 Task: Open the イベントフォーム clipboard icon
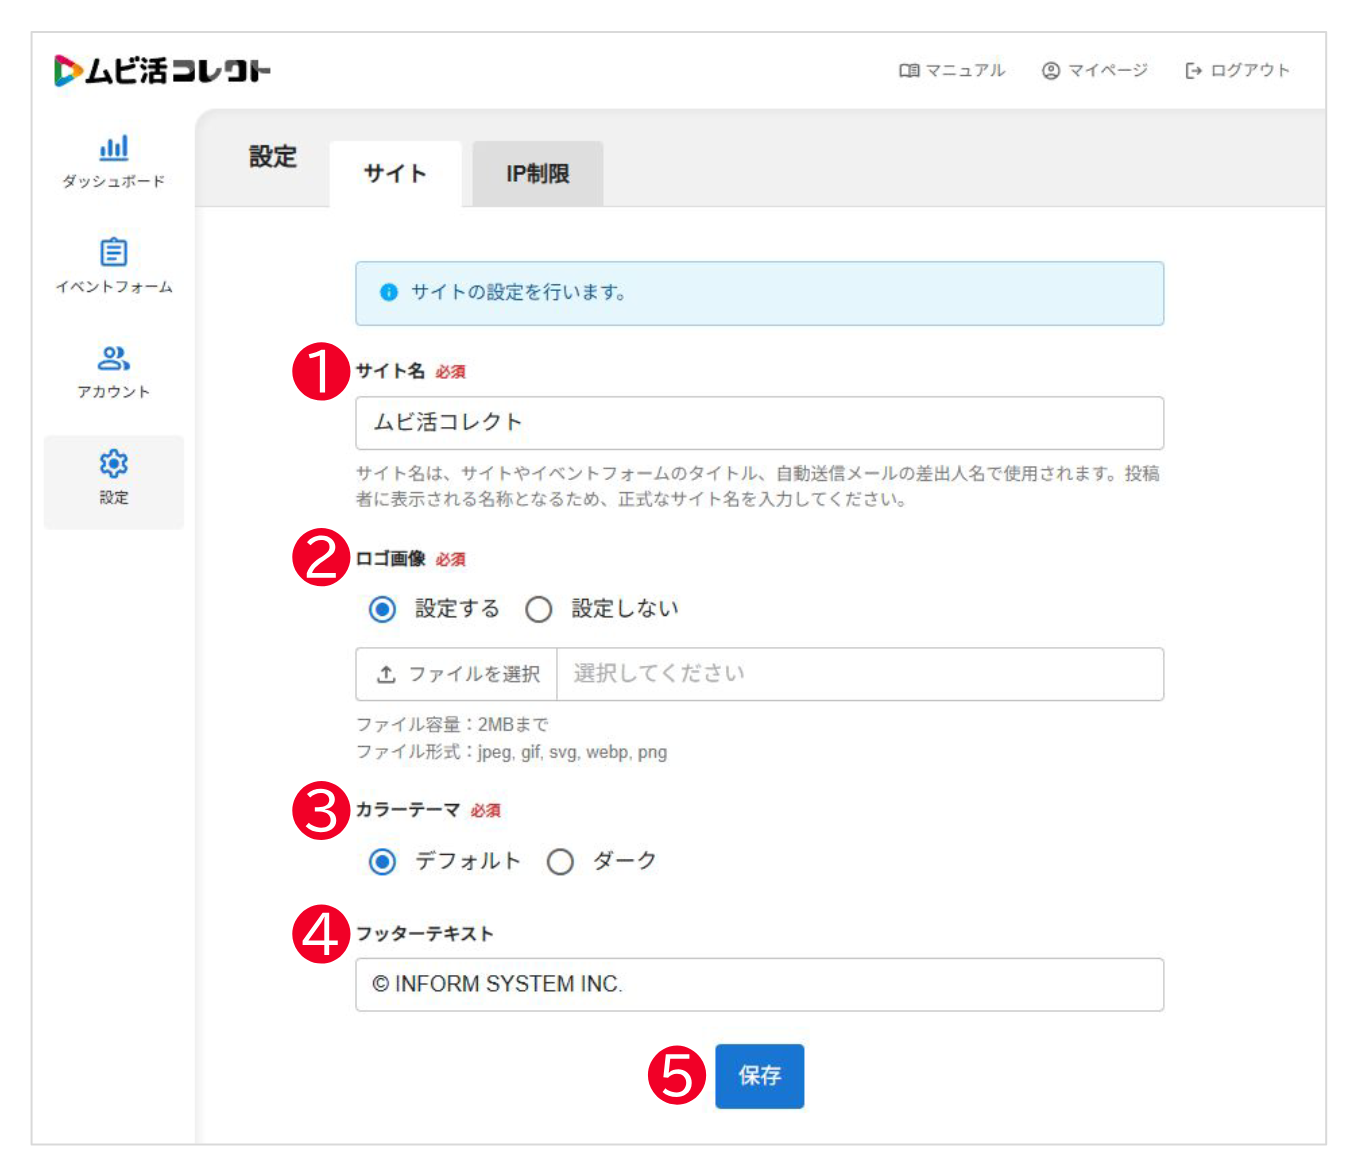[114, 252]
